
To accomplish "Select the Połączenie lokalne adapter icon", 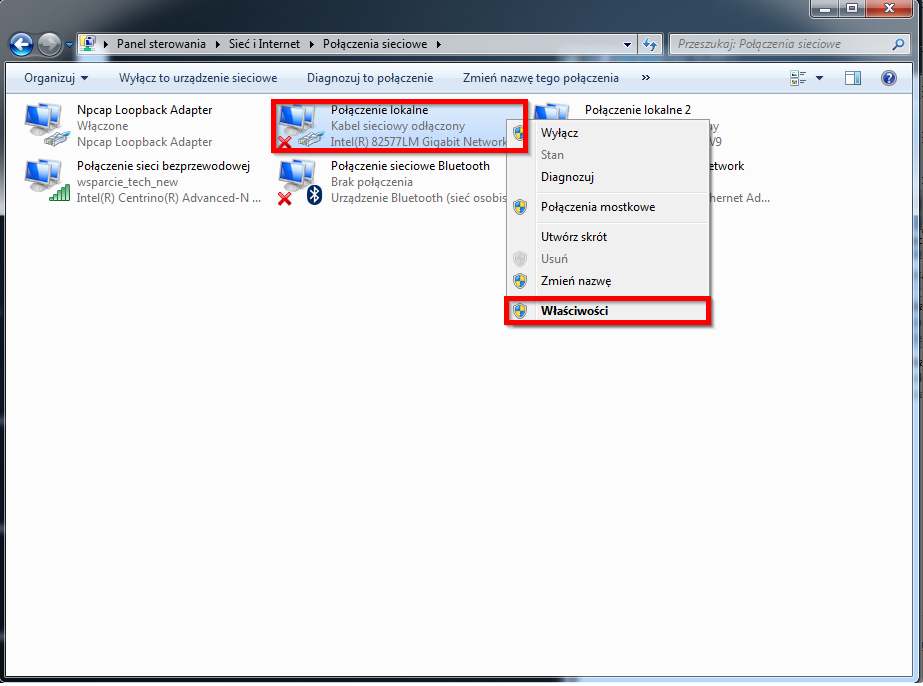I will coord(298,126).
